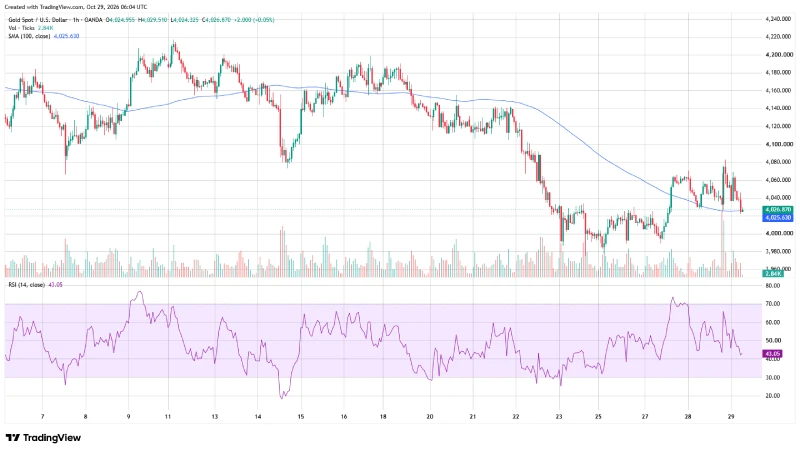Click the 4,060.000 price axis label
Image resolution: width=800 pixels, height=452 pixels.
[779, 180]
